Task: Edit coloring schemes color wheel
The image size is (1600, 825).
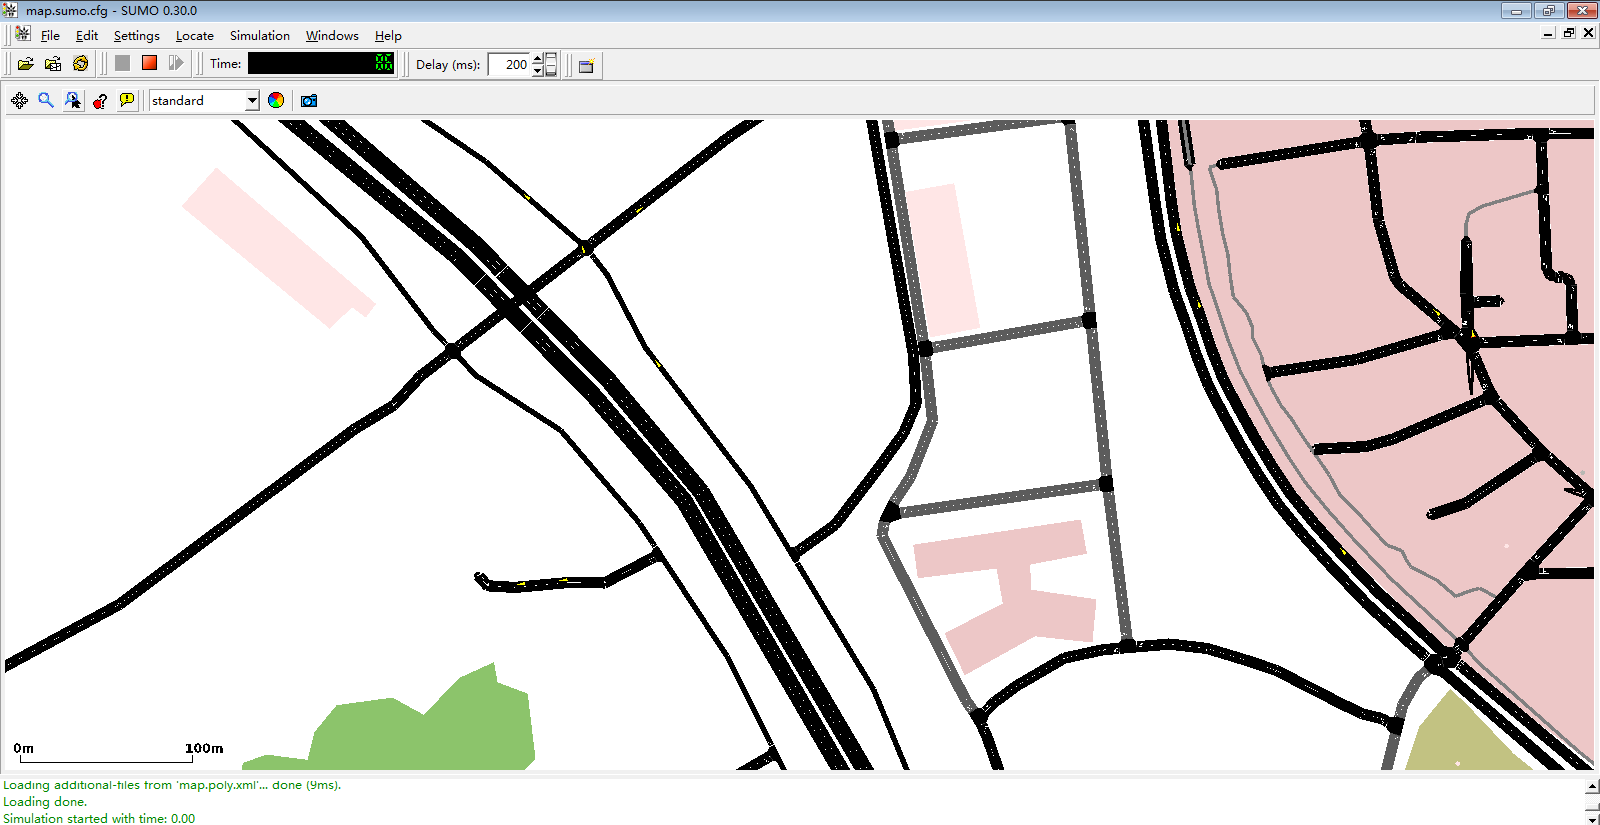Action: click(x=276, y=100)
